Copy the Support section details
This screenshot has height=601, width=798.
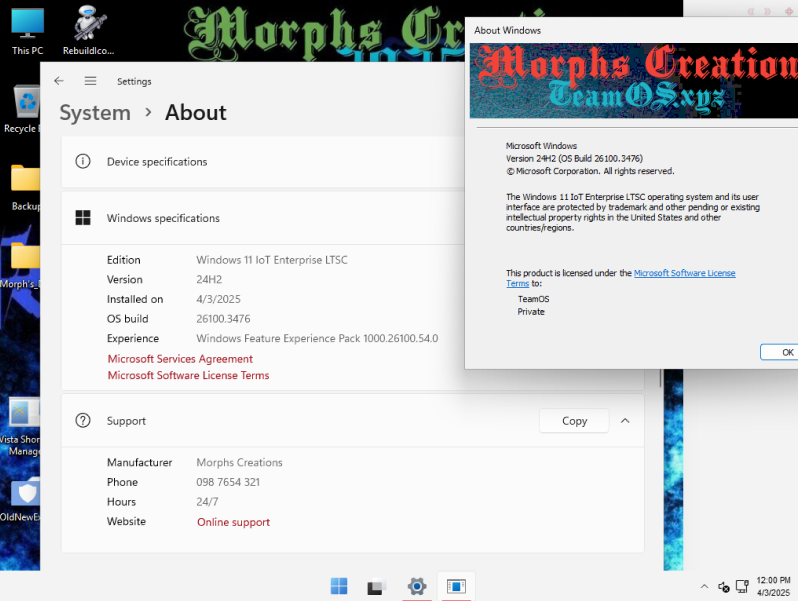pos(574,421)
